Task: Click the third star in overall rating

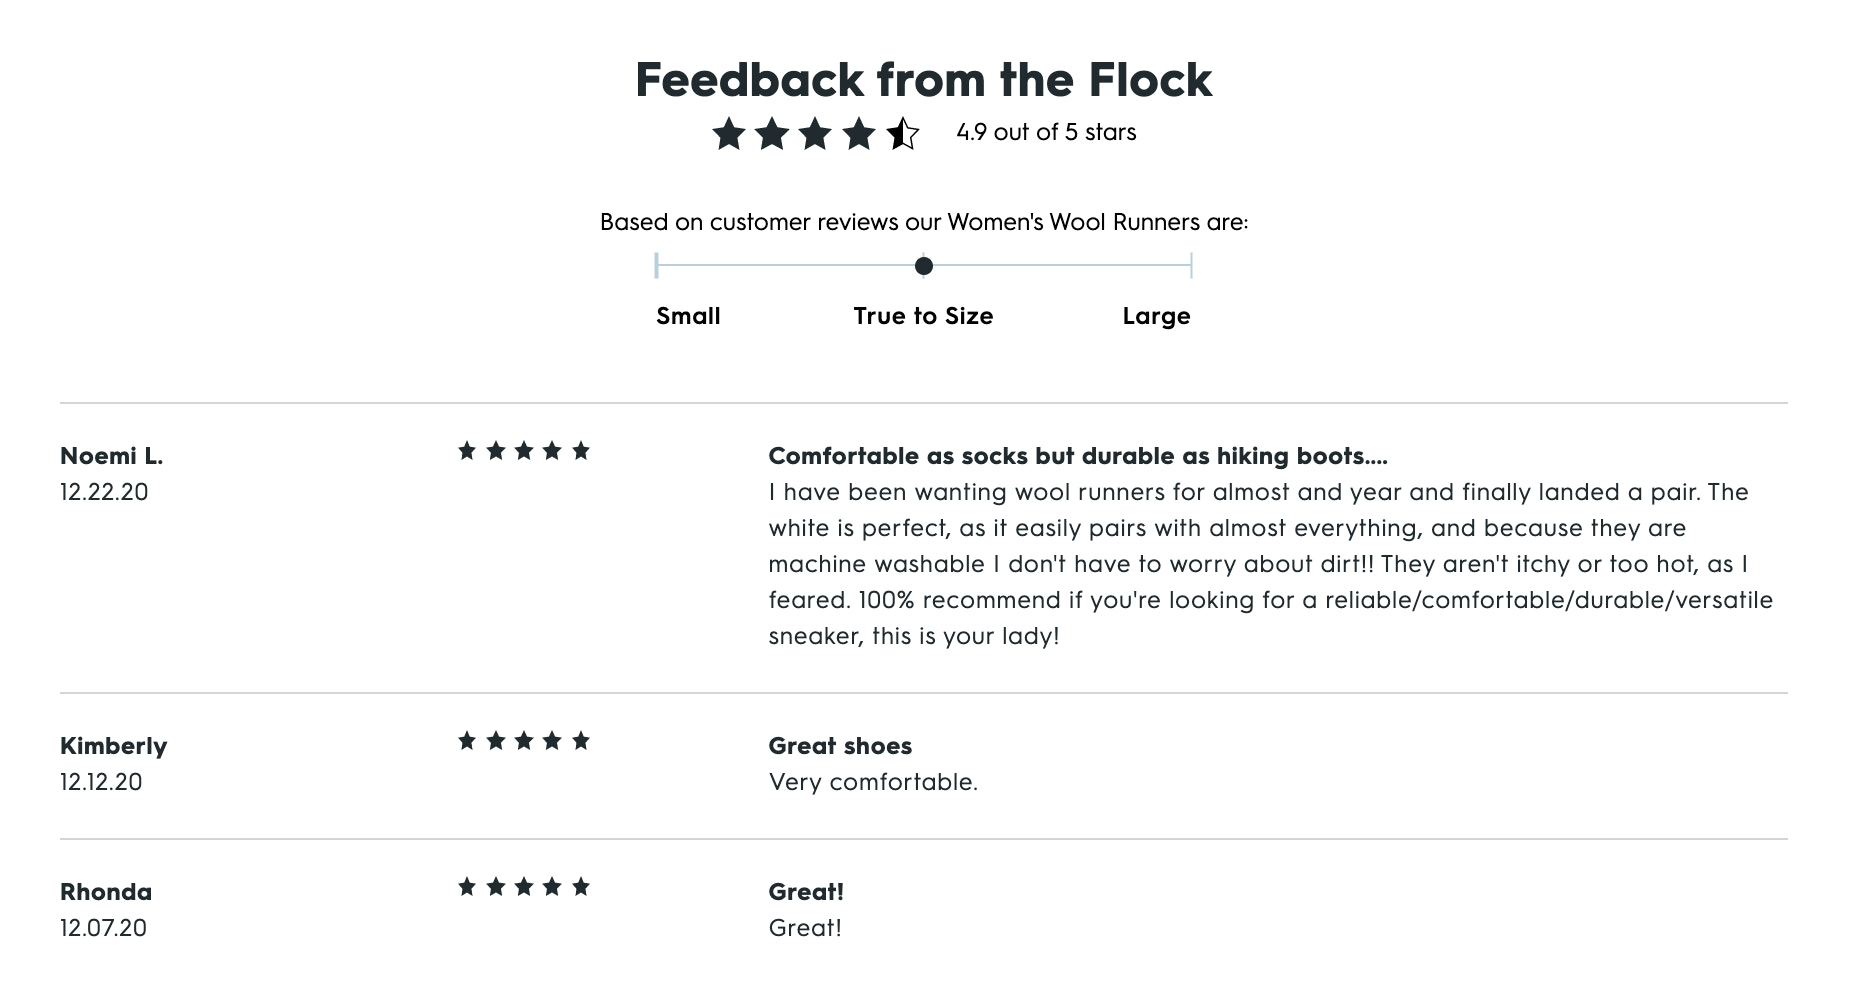Action: [x=815, y=133]
